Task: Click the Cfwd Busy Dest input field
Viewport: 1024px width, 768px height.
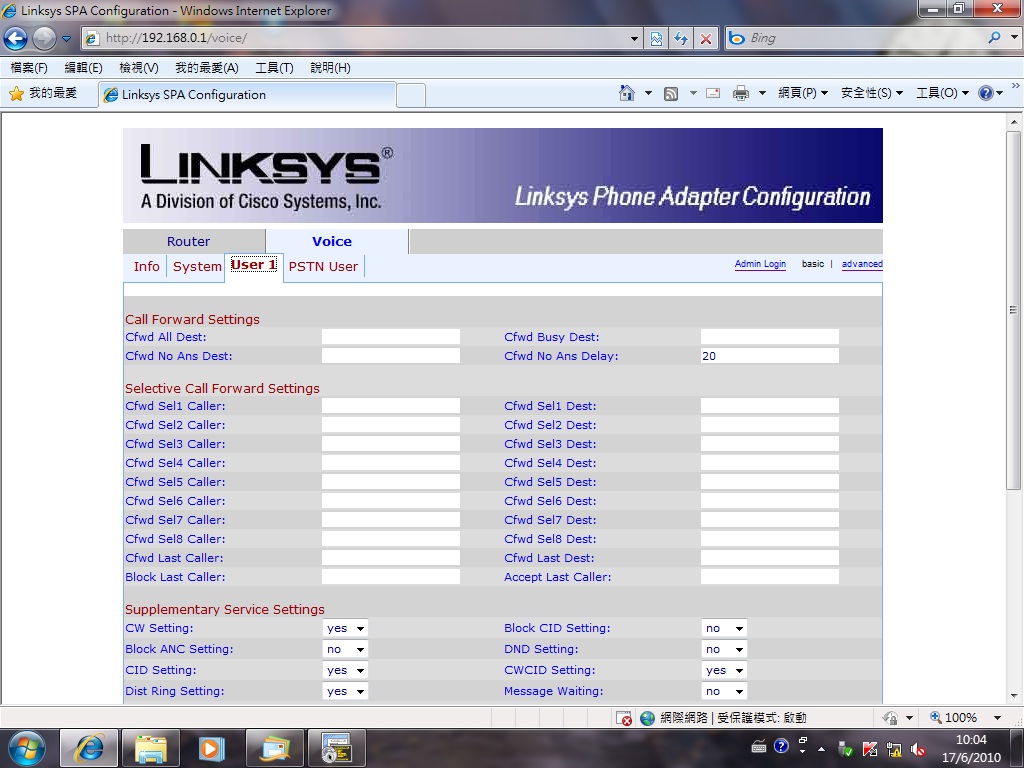Action: [769, 337]
